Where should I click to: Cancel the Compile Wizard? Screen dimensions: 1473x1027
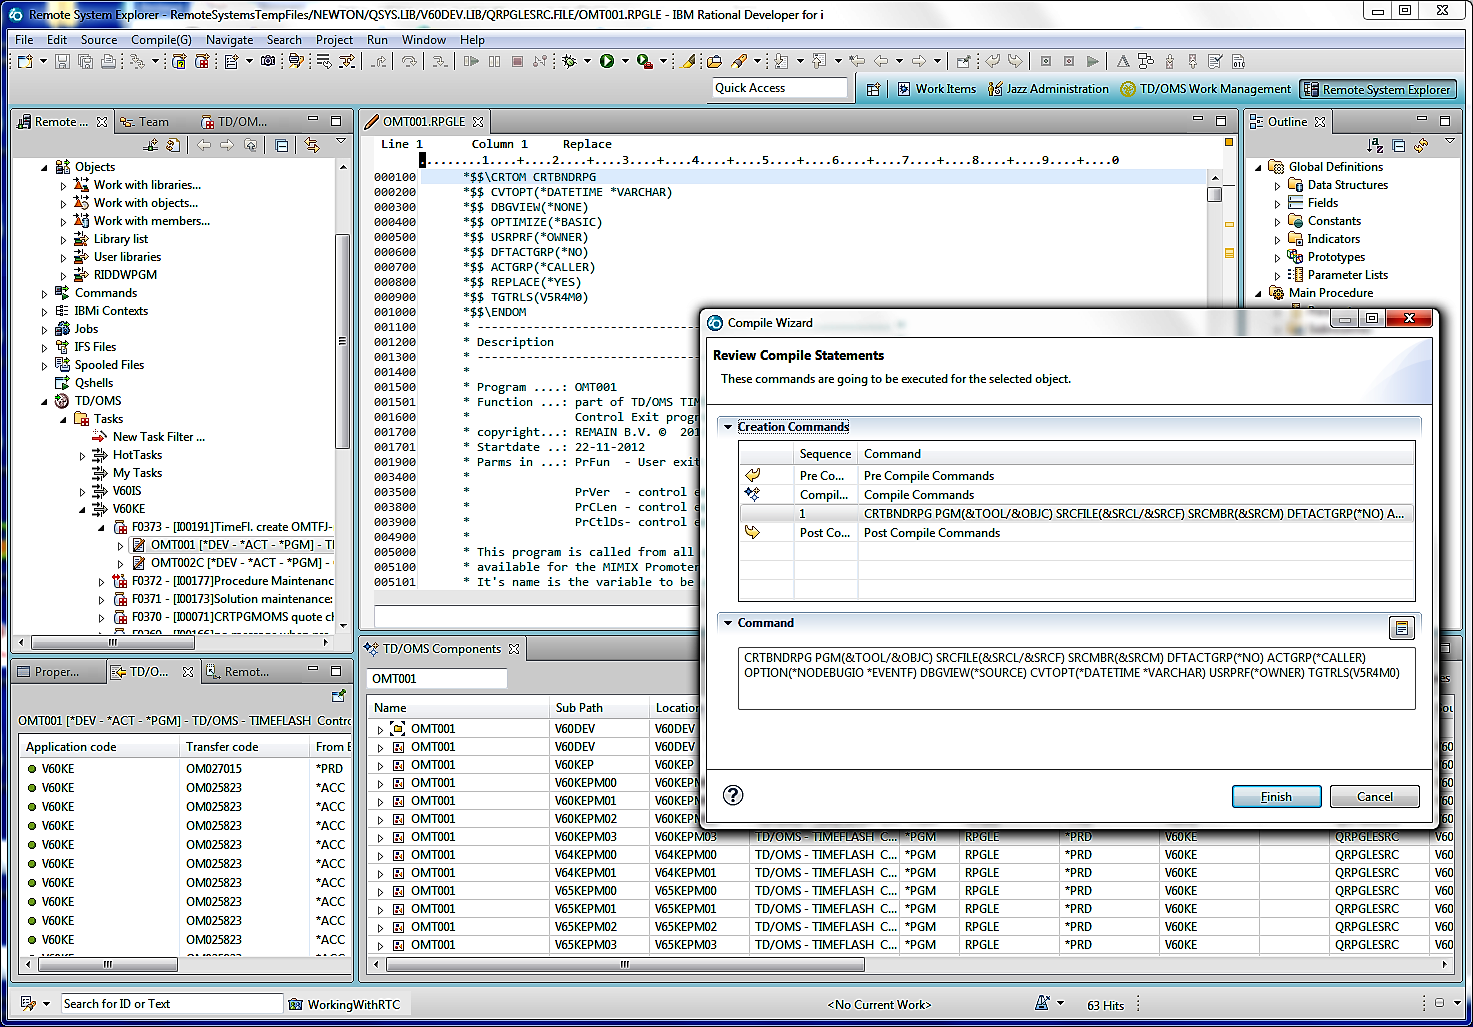[x=1374, y=796]
